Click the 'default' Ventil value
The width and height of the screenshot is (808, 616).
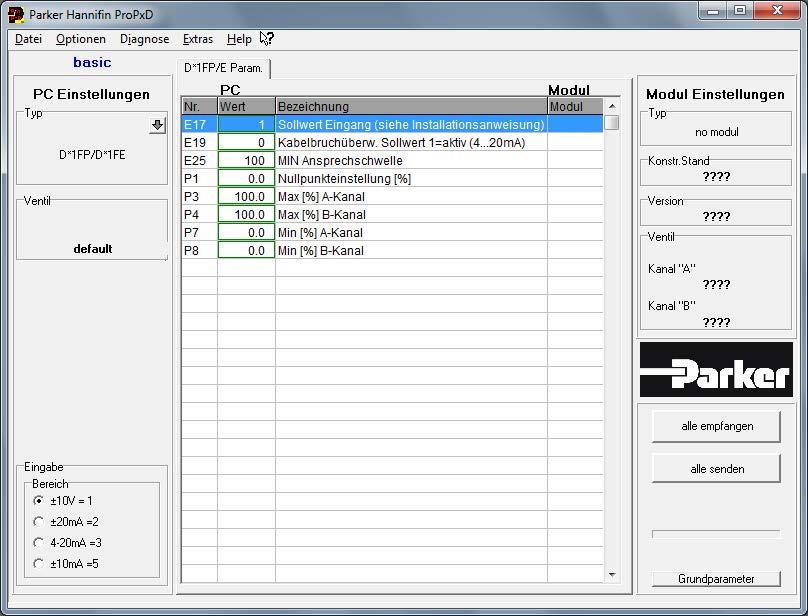pyautogui.click(x=93, y=249)
